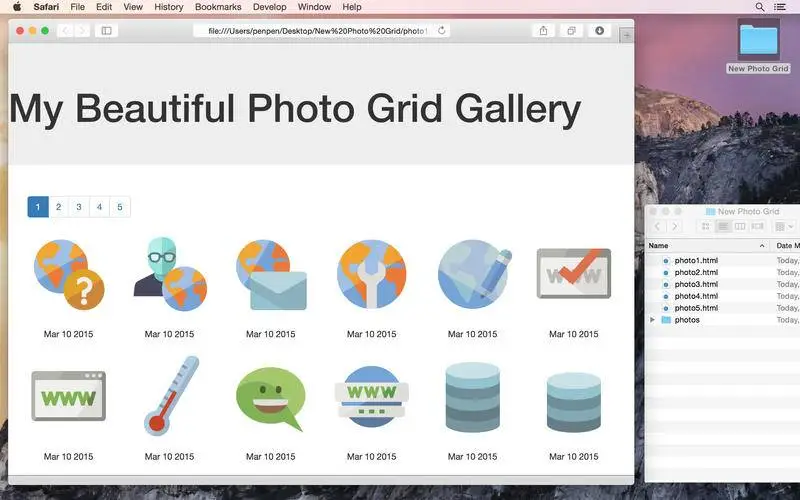Select the New Photo Grid desktop folder
The height and width of the screenshot is (500, 800).
(759, 46)
